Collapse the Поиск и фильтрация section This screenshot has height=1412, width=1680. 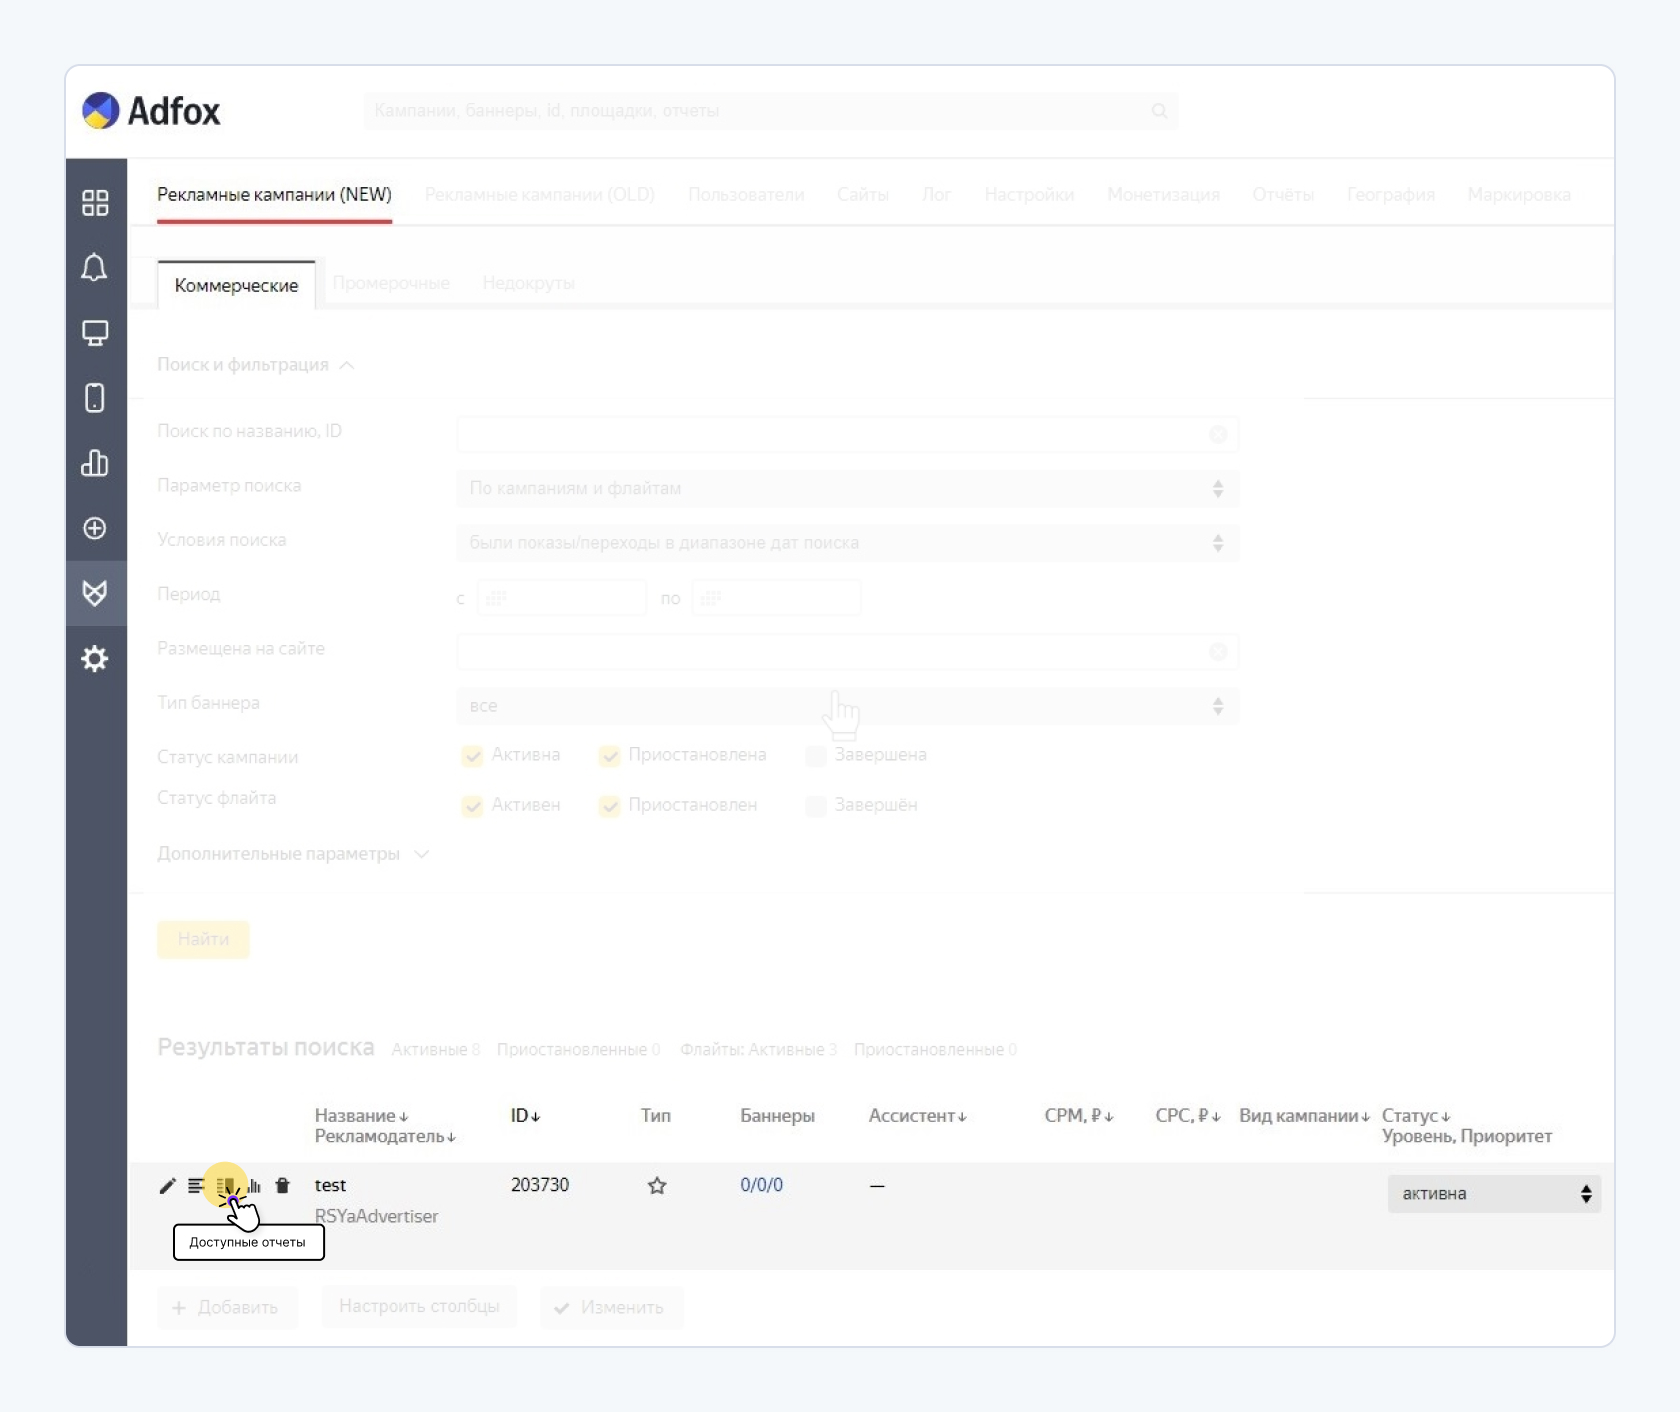[x=255, y=365]
